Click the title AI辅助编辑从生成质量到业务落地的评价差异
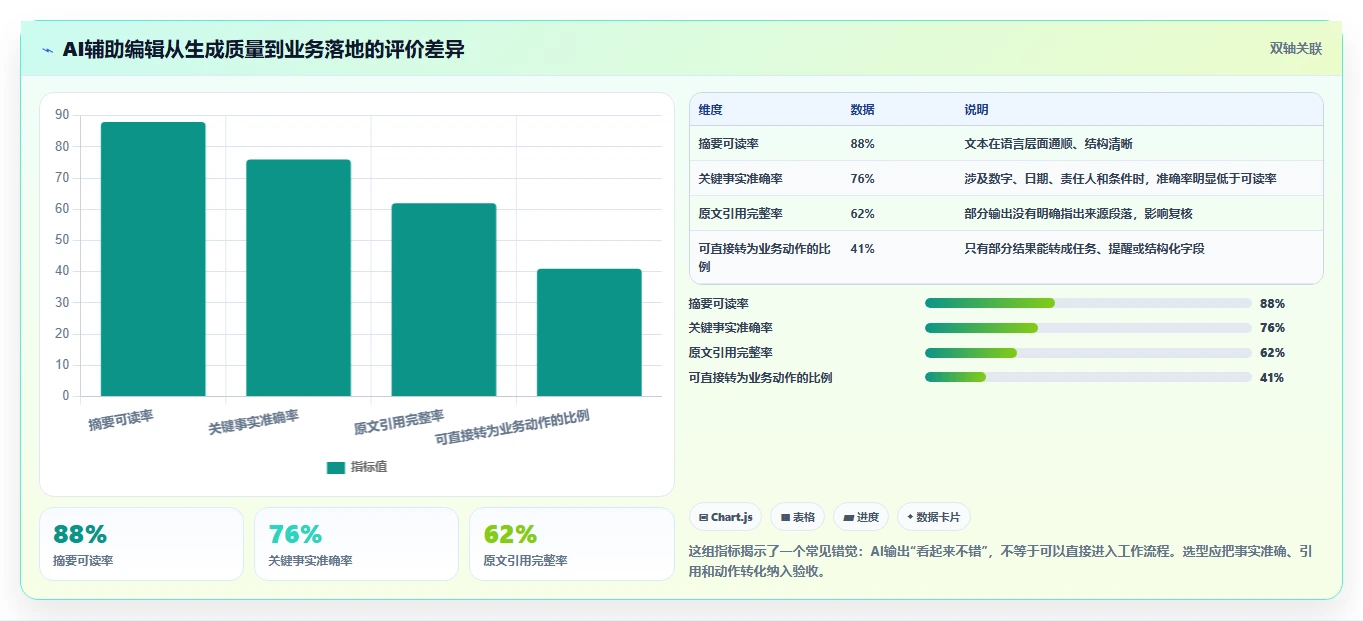Screen dimensions: 1363x621 click(263, 50)
